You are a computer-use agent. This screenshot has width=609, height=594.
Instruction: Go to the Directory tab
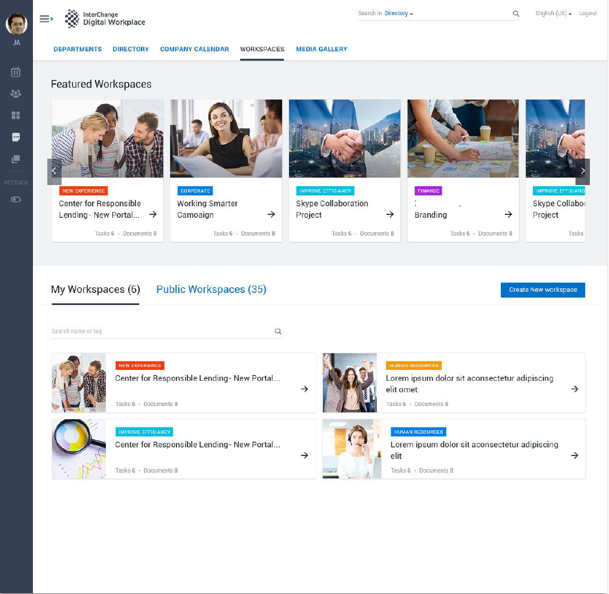131,49
